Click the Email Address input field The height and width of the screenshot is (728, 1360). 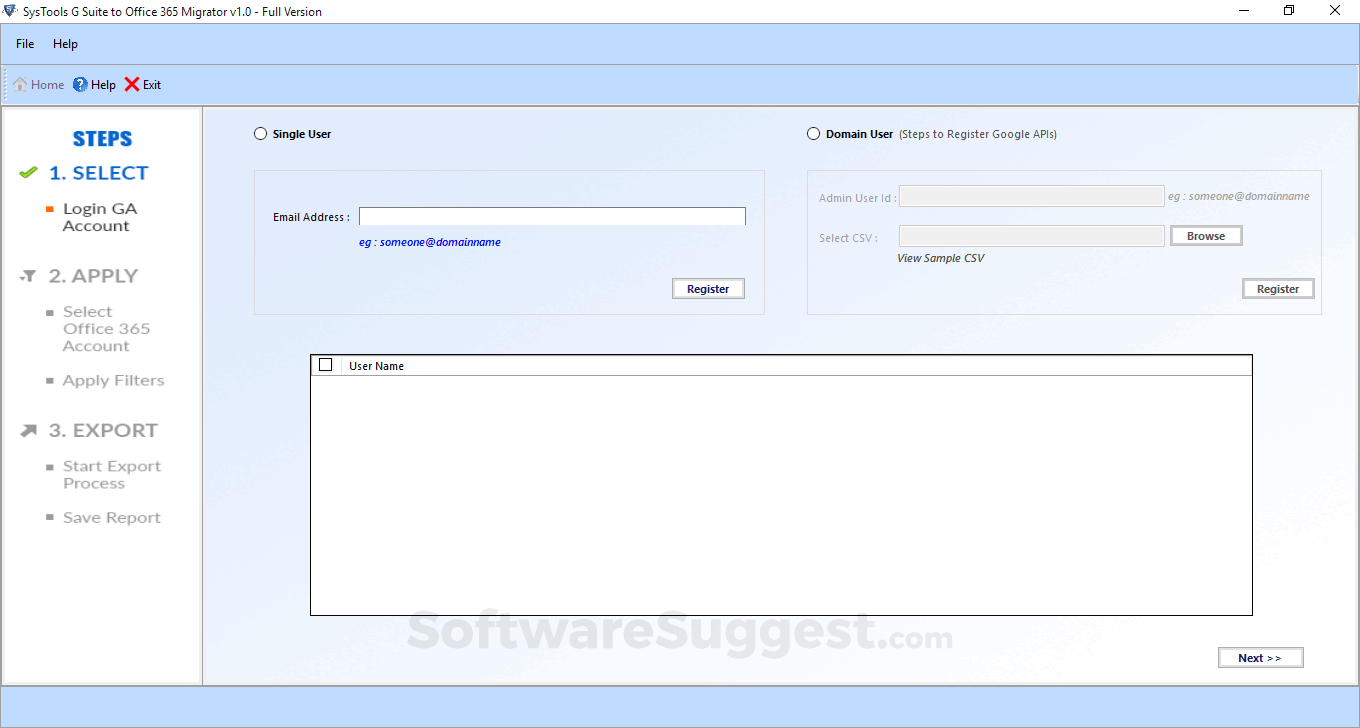point(552,217)
